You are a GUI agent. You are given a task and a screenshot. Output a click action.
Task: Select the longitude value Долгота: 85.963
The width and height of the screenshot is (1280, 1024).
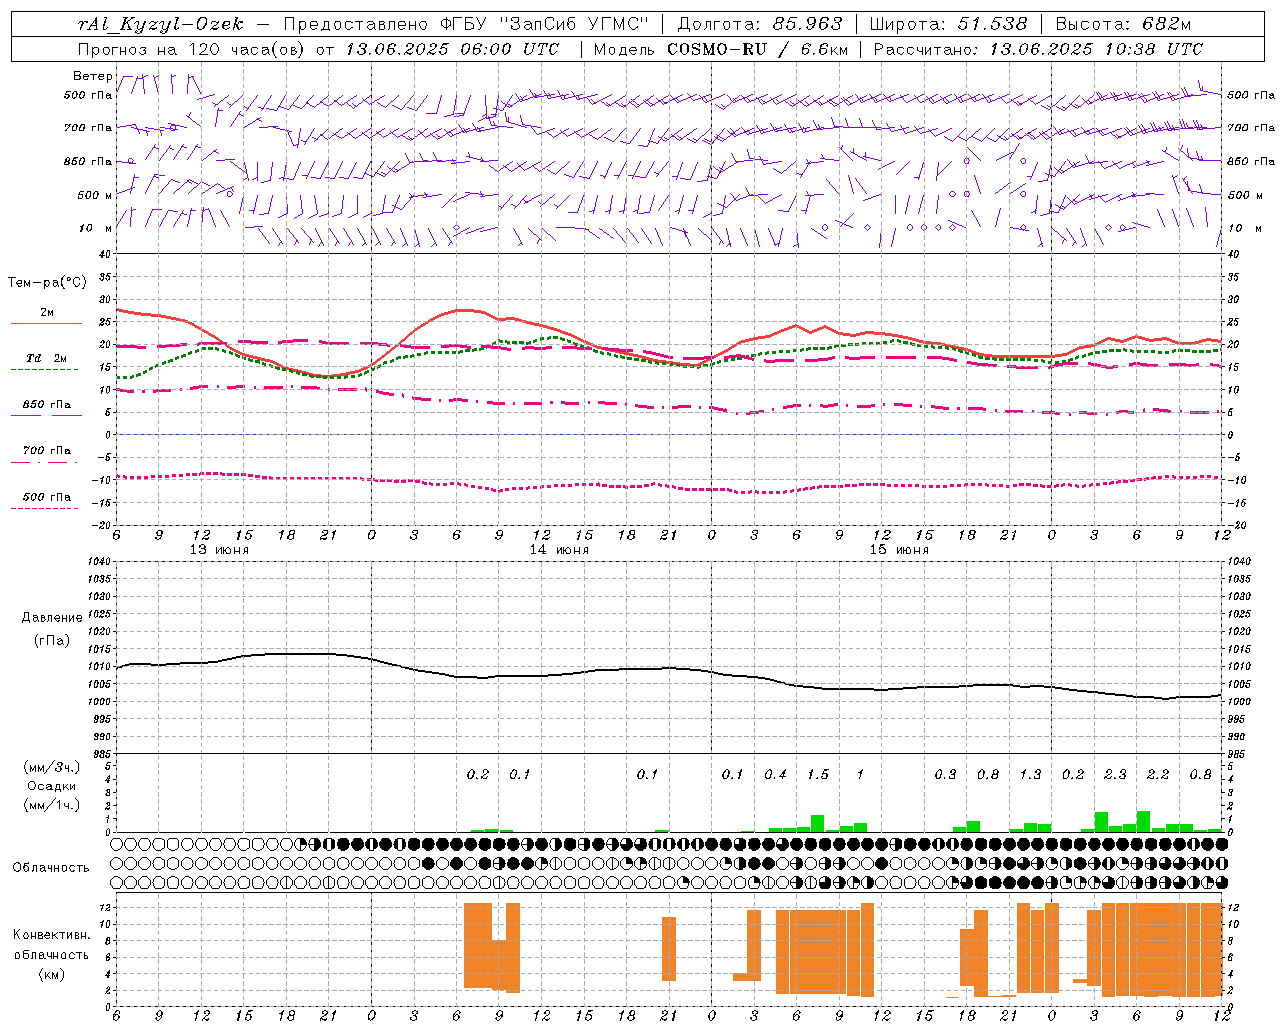tap(760, 25)
